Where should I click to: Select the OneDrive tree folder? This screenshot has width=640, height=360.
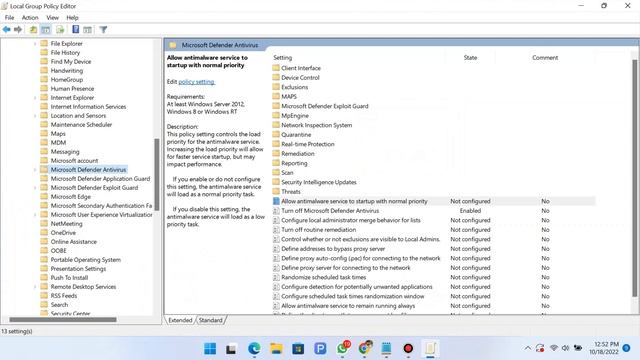click(63, 233)
